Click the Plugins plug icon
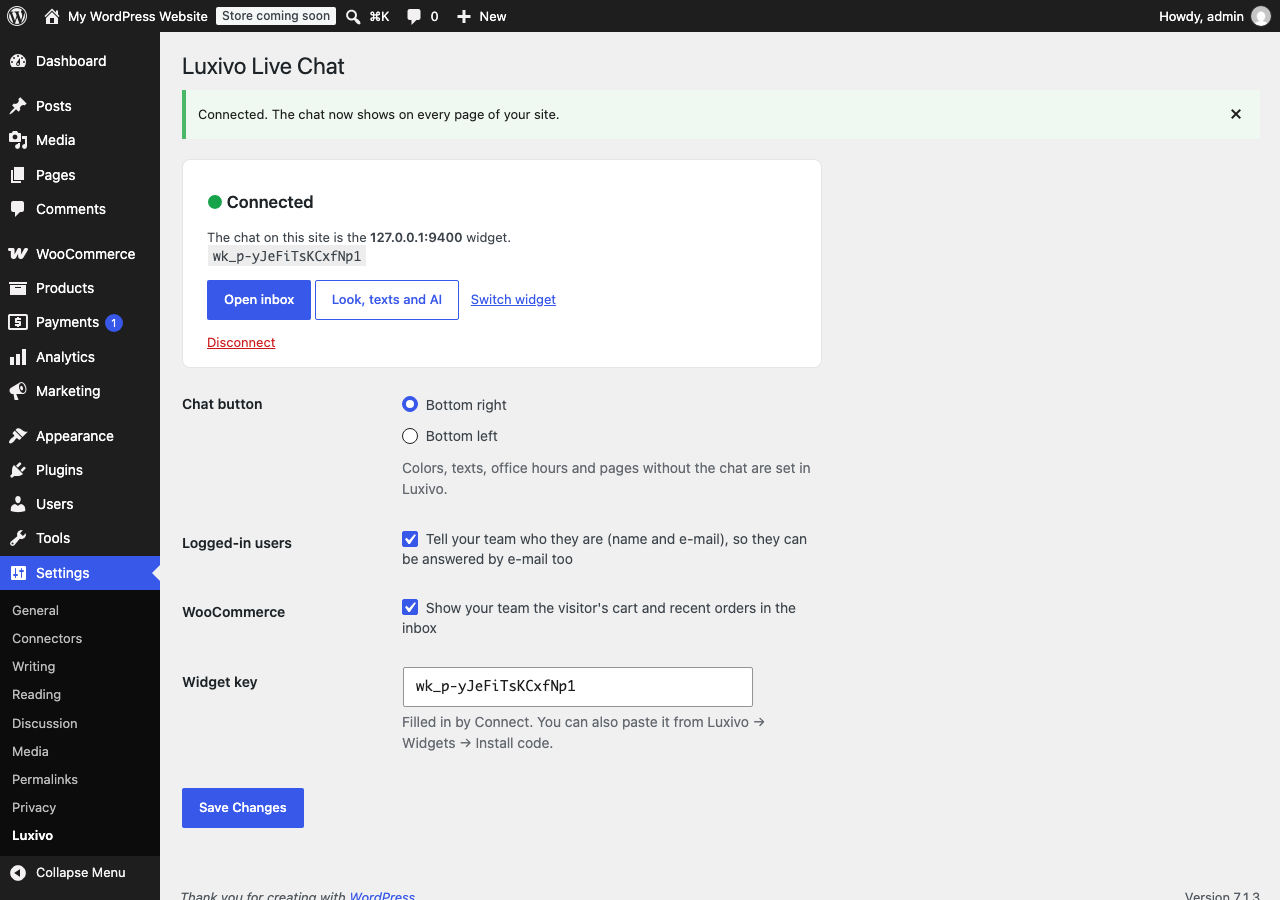The image size is (1280, 900). (x=18, y=470)
